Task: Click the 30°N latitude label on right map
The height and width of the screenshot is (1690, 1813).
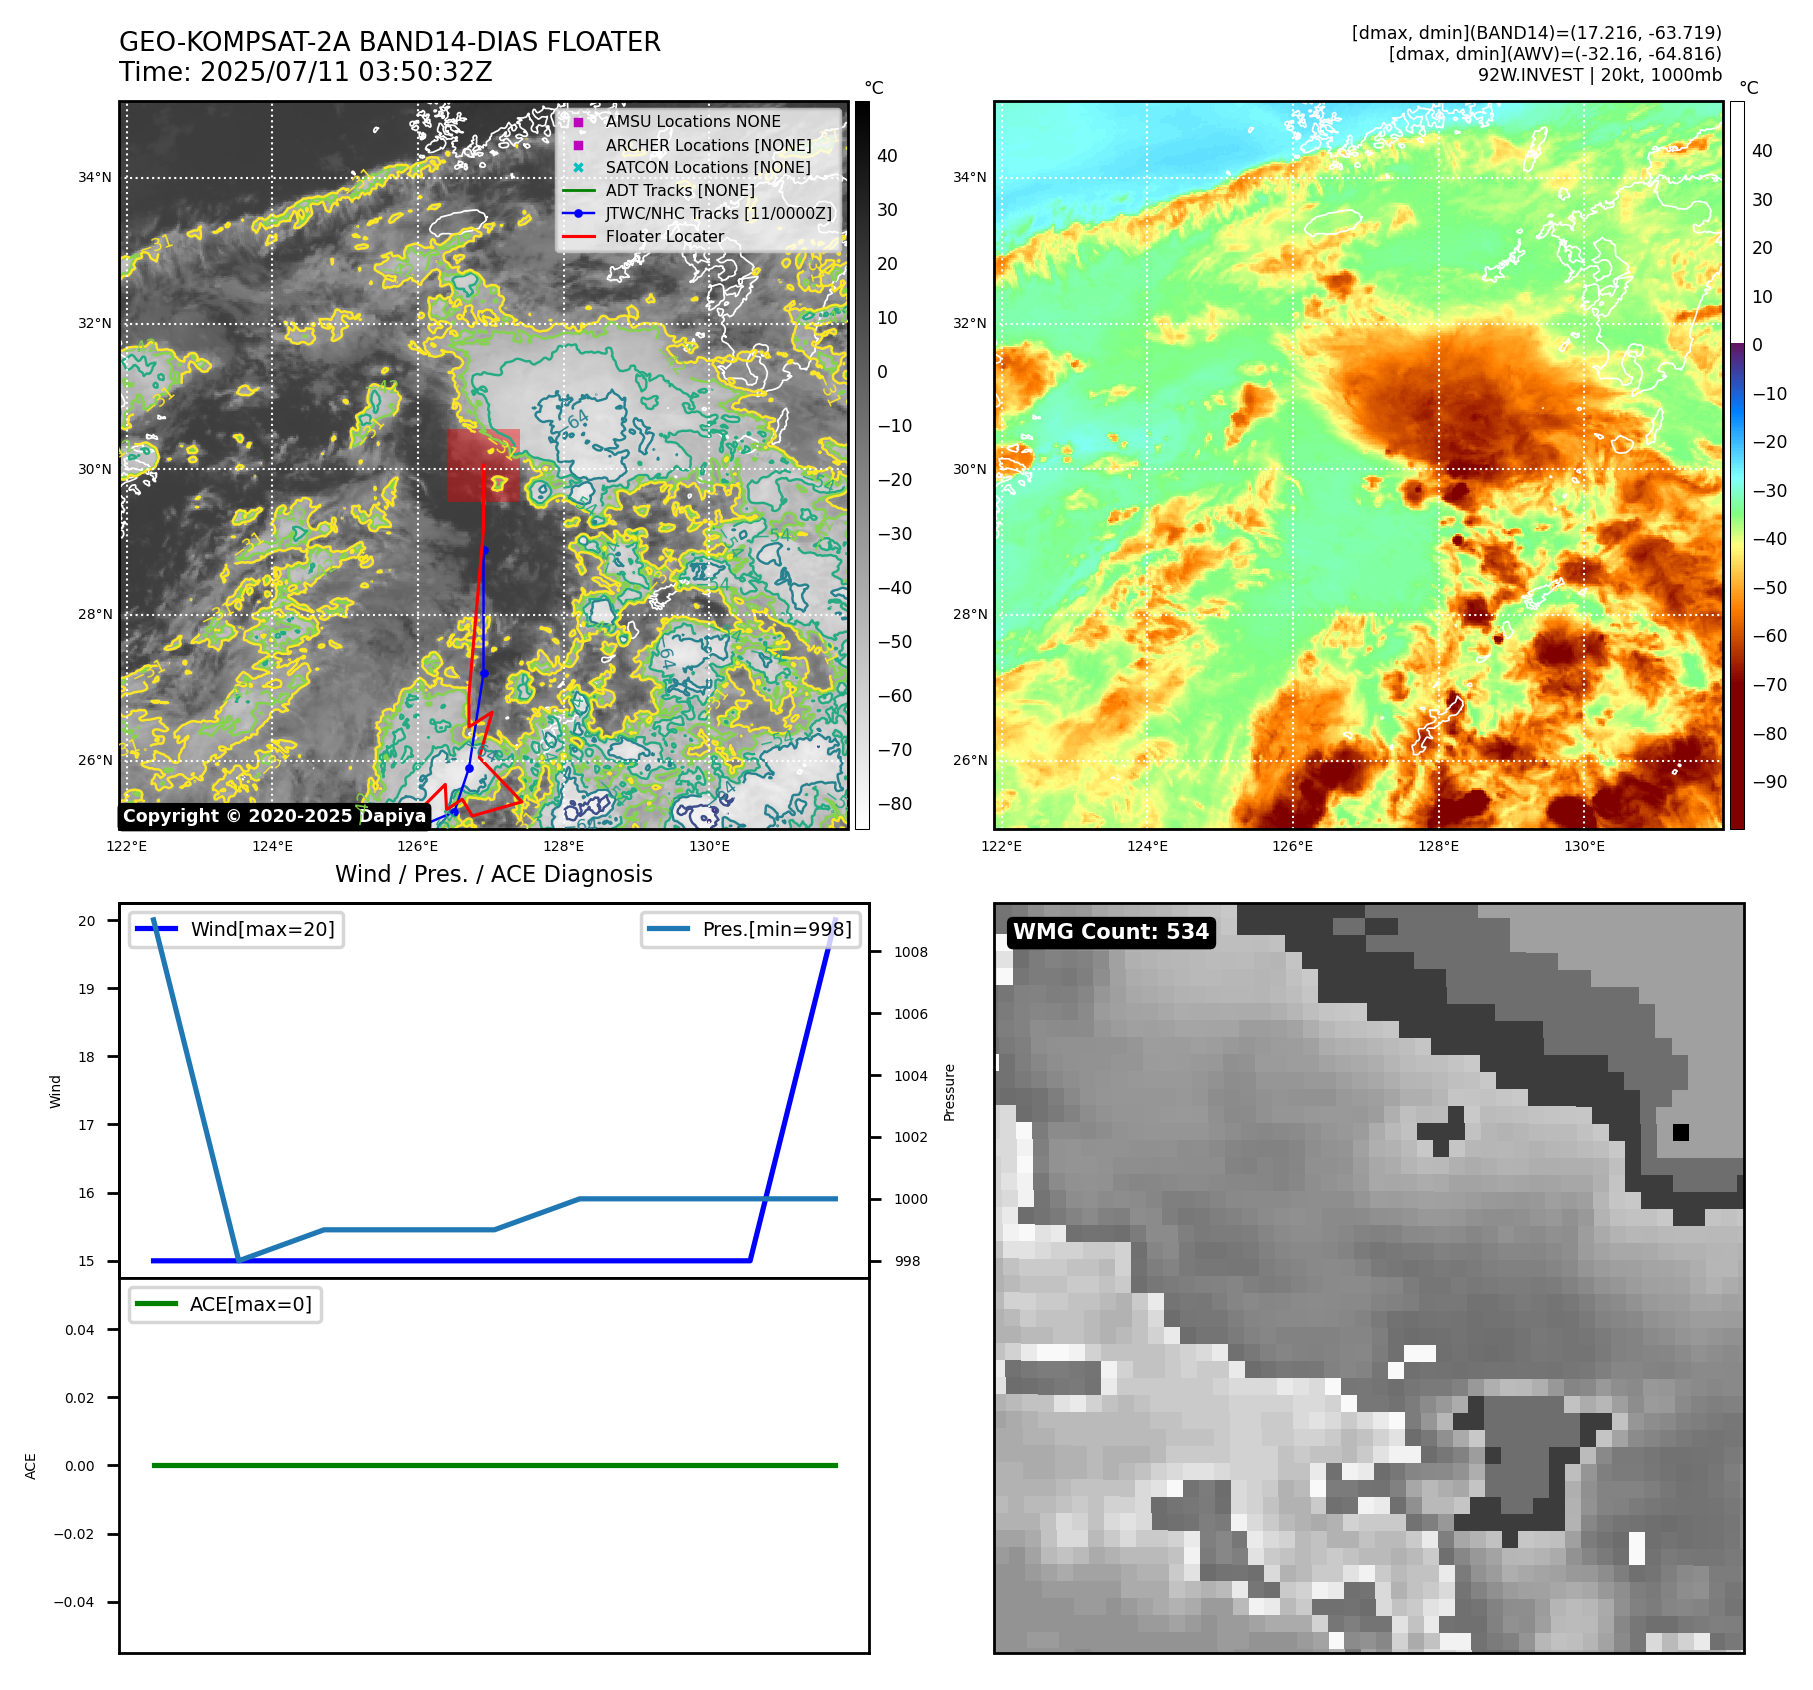Action: tap(969, 469)
